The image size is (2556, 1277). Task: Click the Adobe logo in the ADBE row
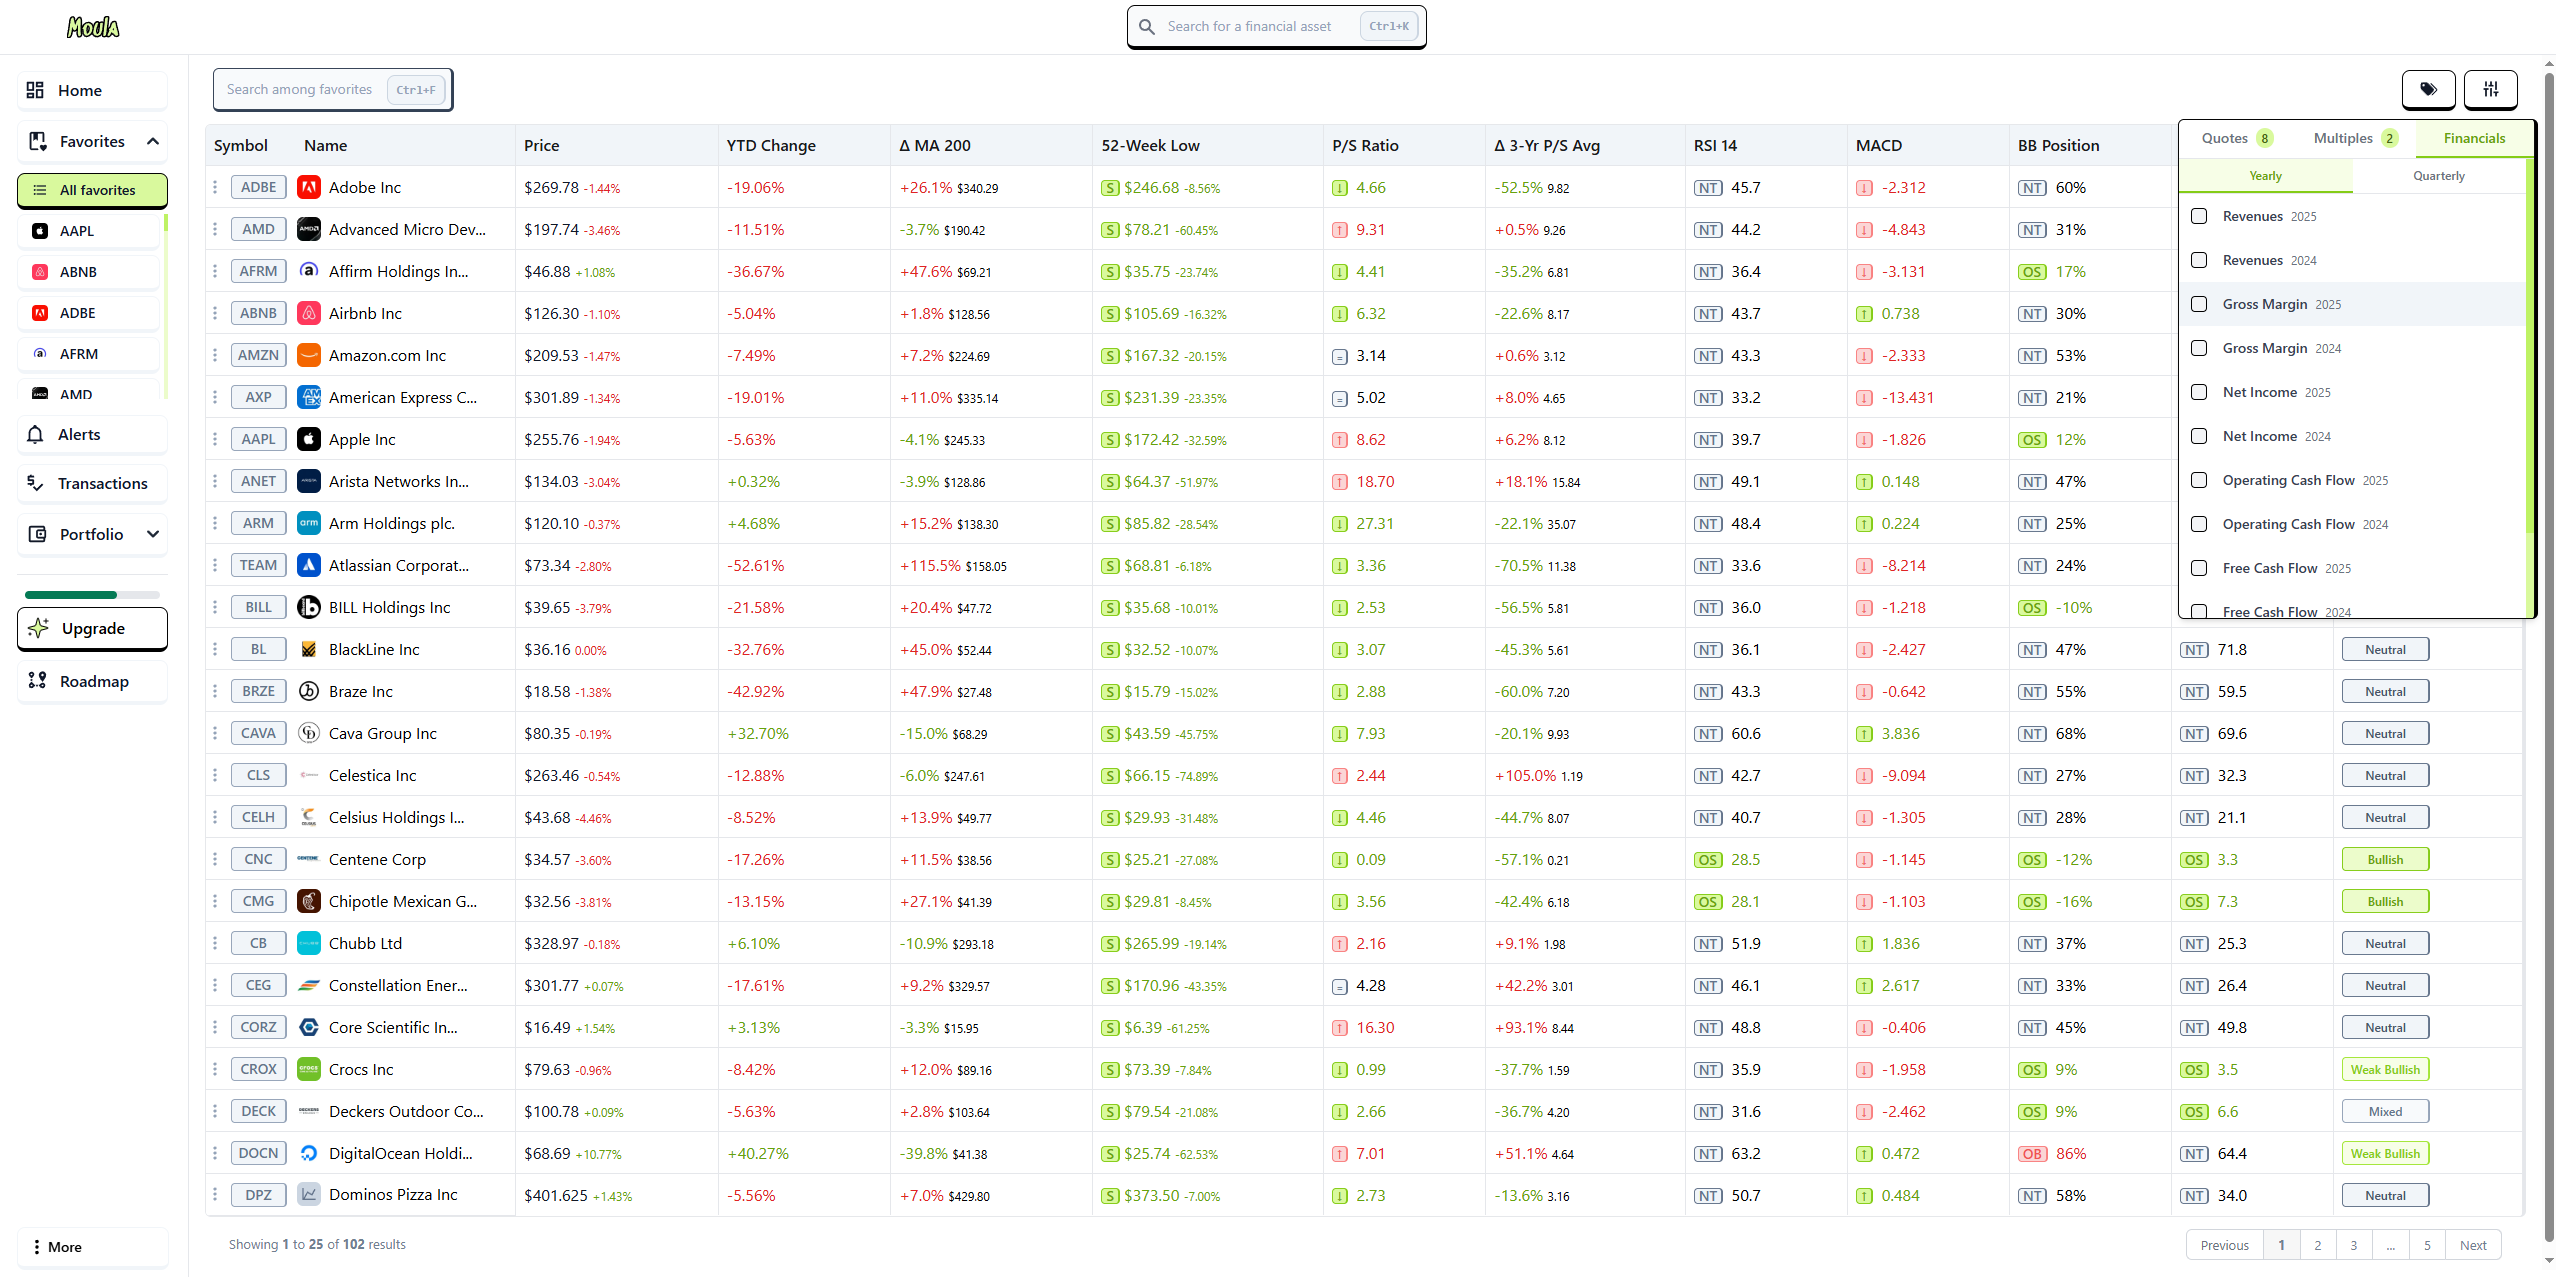pyautogui.click(x=309, y=187)
